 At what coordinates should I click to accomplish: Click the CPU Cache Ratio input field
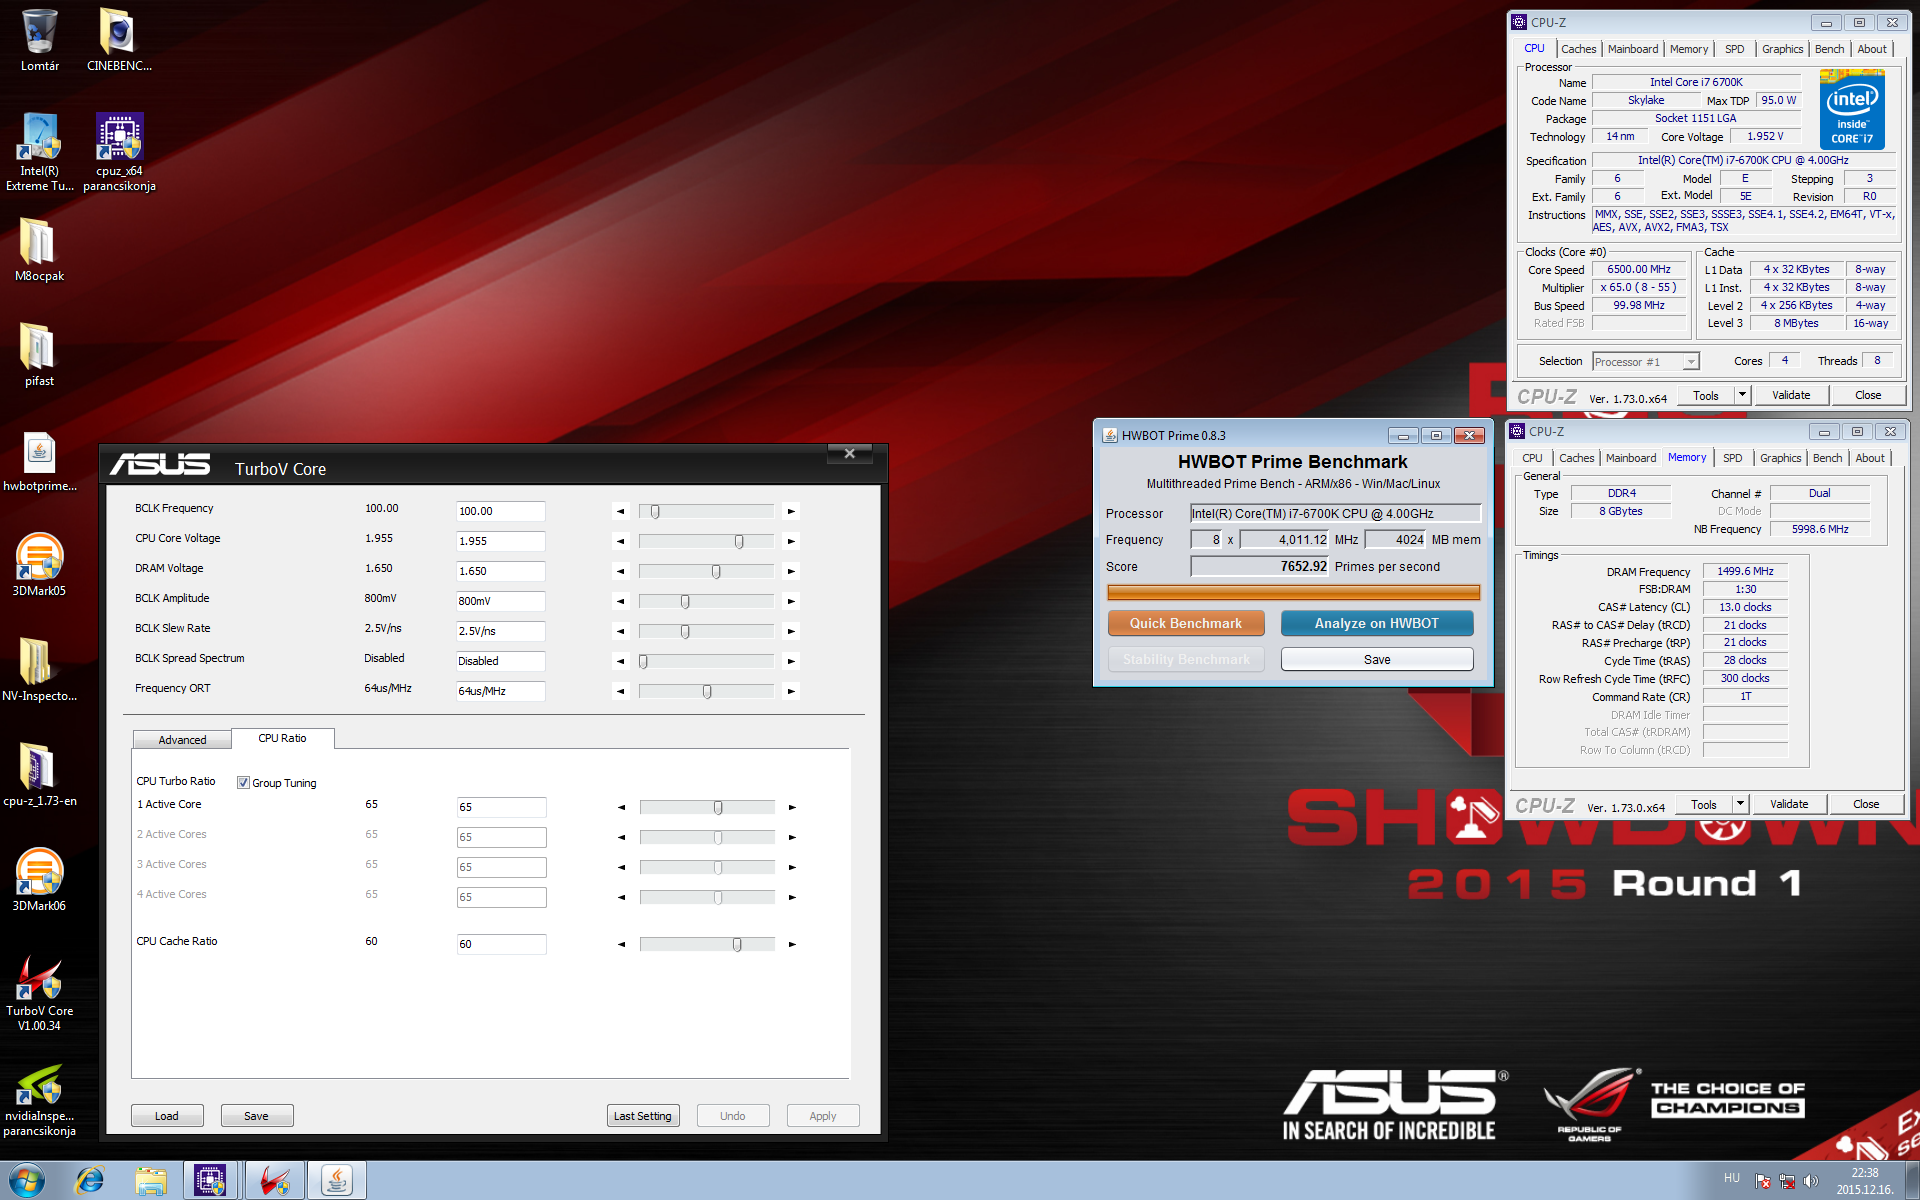tap(501, 944)
